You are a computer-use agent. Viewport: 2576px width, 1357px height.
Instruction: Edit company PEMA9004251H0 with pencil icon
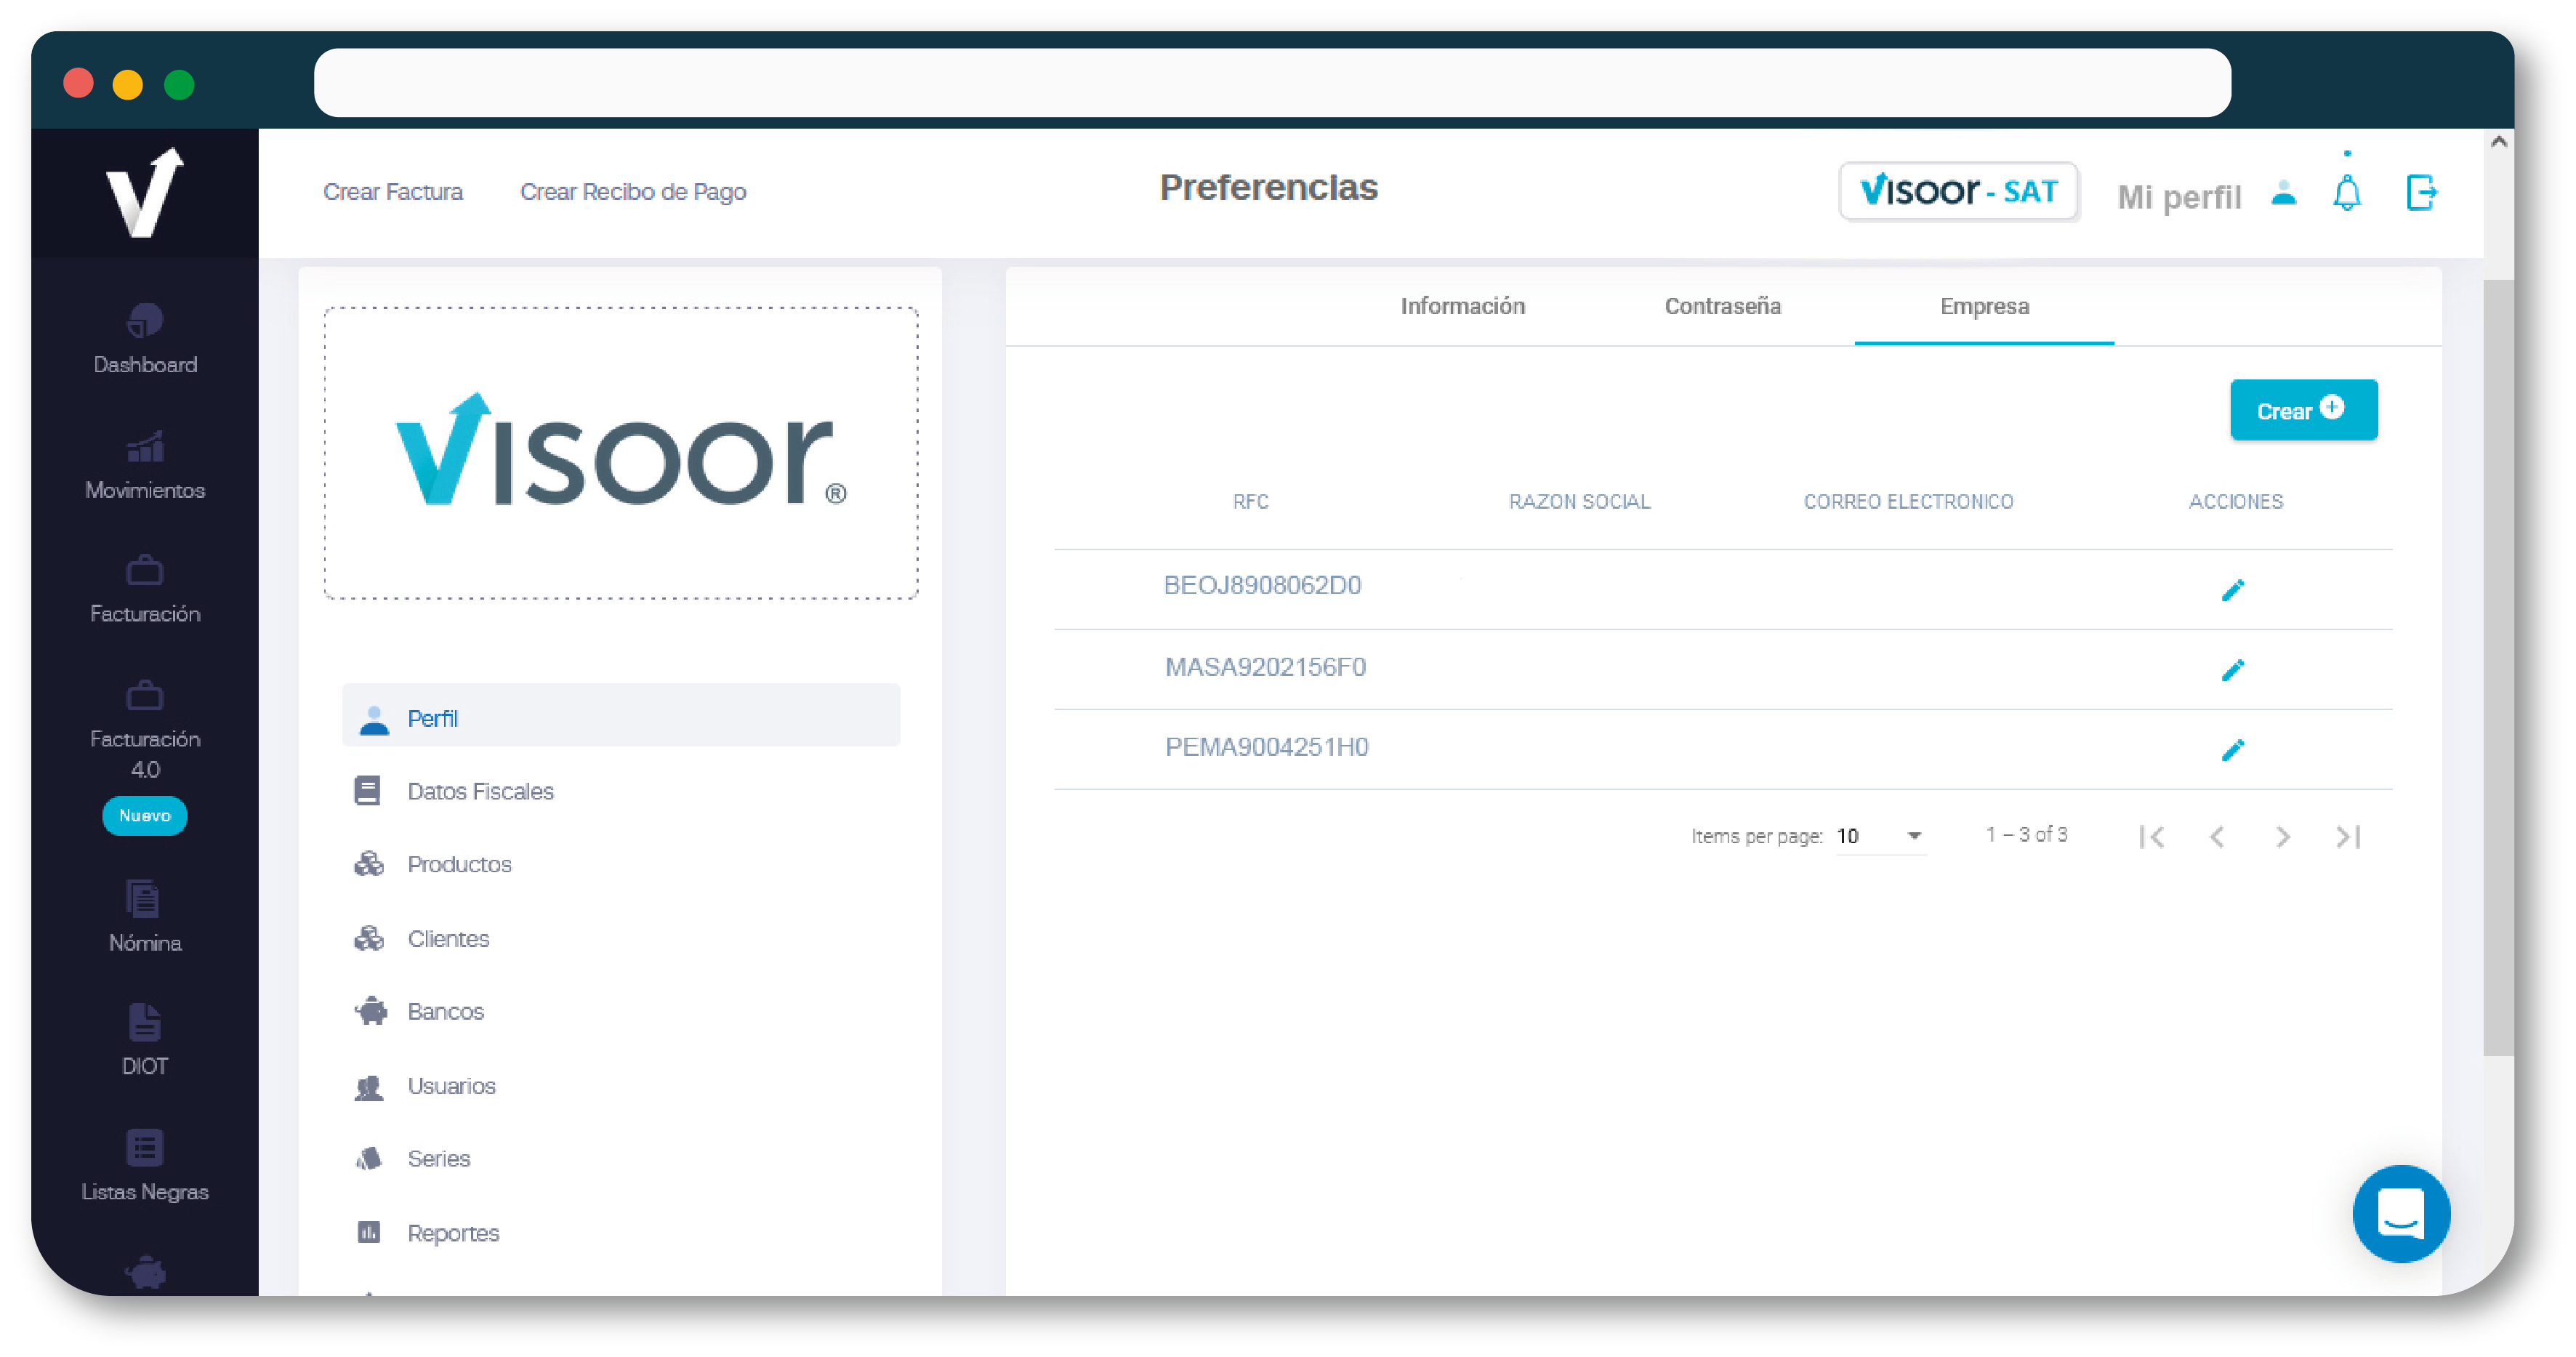point(2232,750)
